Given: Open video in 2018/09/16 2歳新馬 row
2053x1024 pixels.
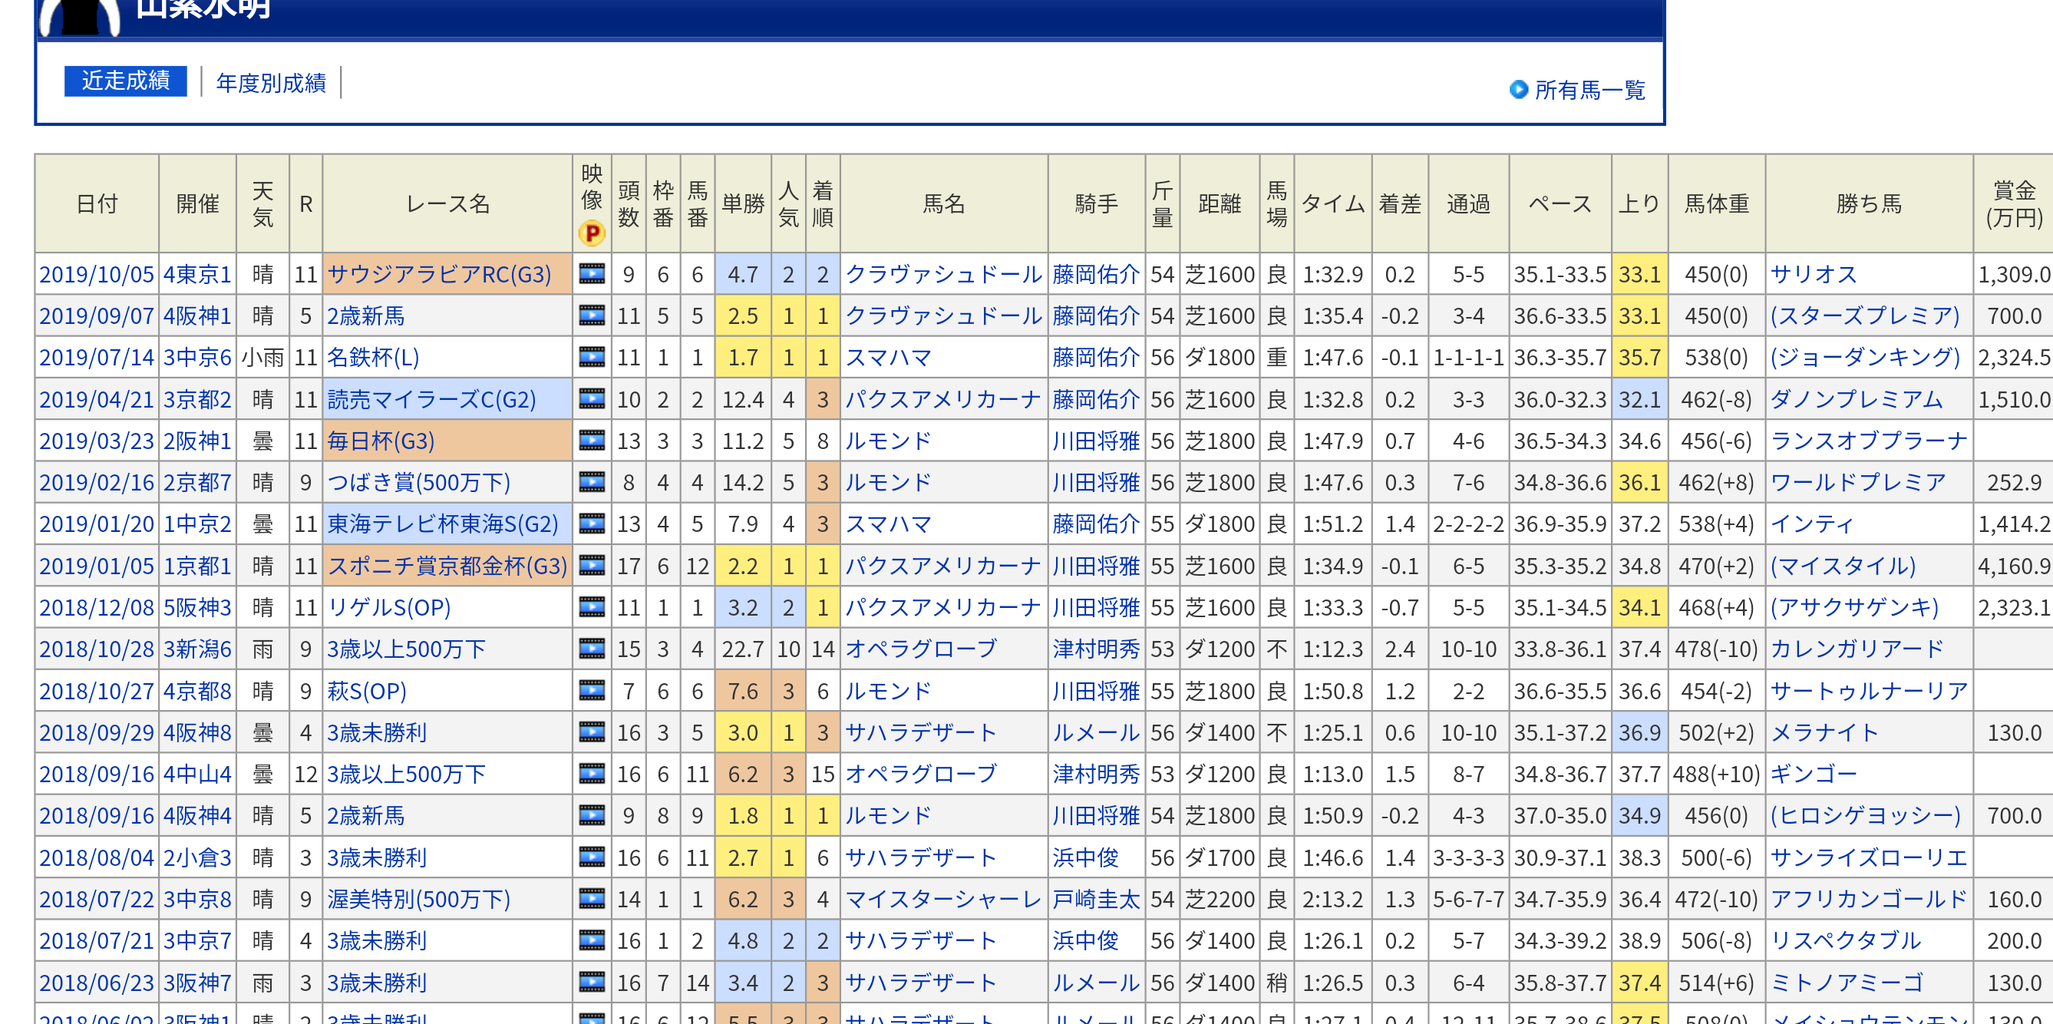Looking at the screenshot, I should 591,816.
